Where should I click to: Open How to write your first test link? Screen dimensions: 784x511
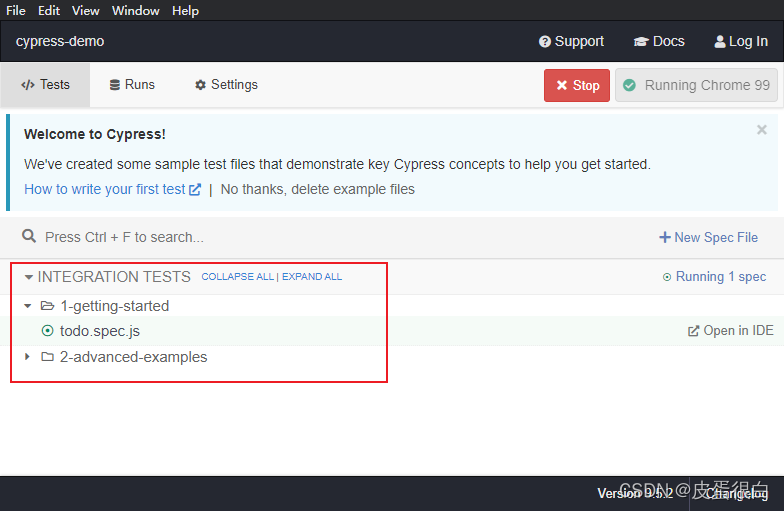(112, 189)
